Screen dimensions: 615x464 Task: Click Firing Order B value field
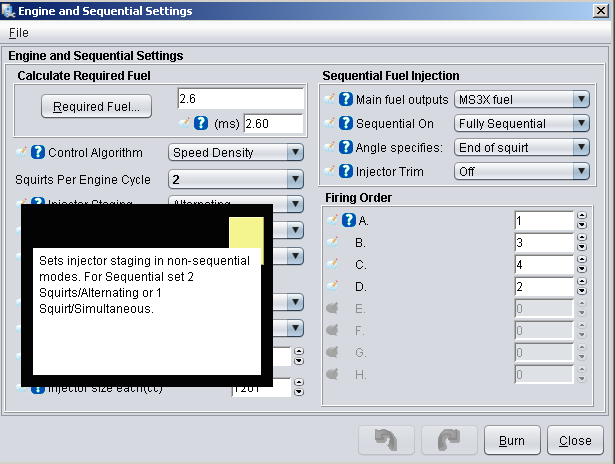tap(544, 242)
